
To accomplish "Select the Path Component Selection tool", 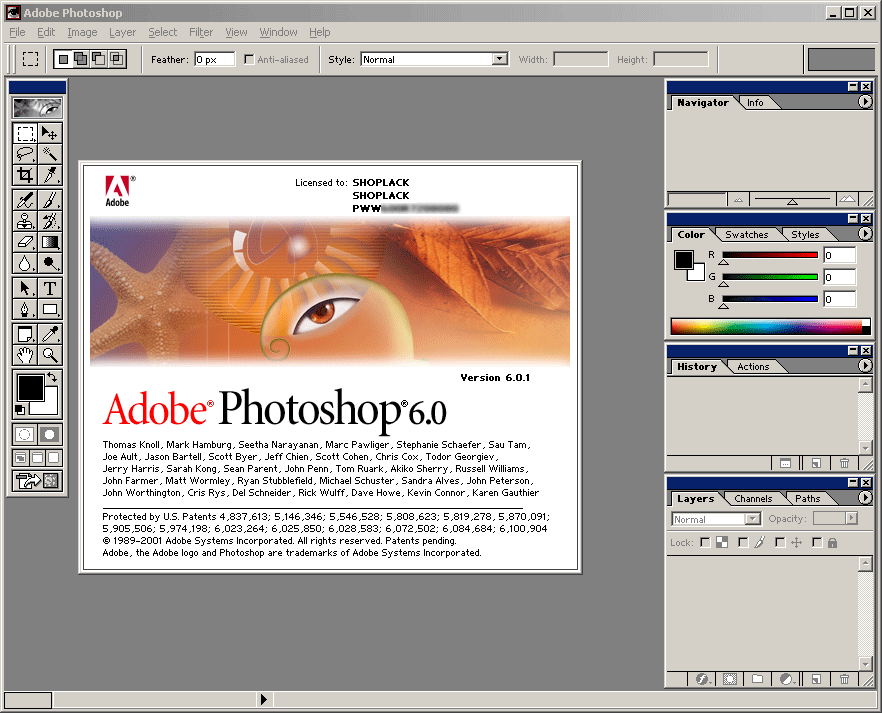I will 25,288.
